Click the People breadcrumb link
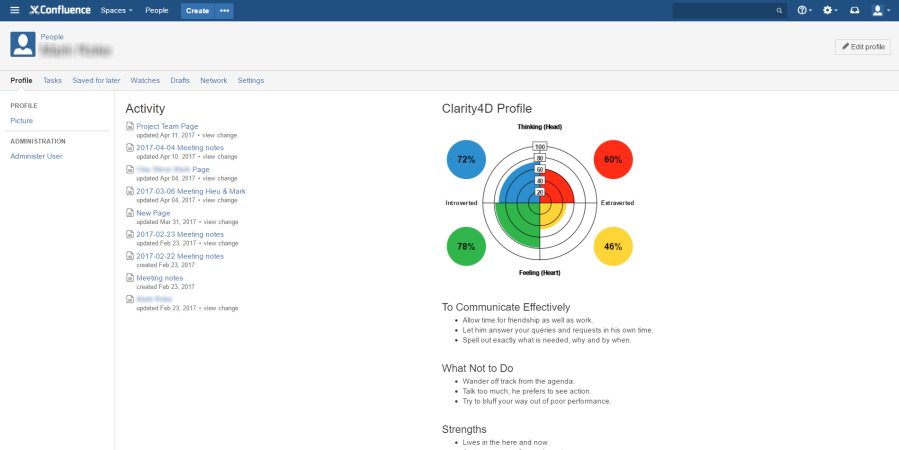Screen dimensions: 899x450 (x=52, y=37)
